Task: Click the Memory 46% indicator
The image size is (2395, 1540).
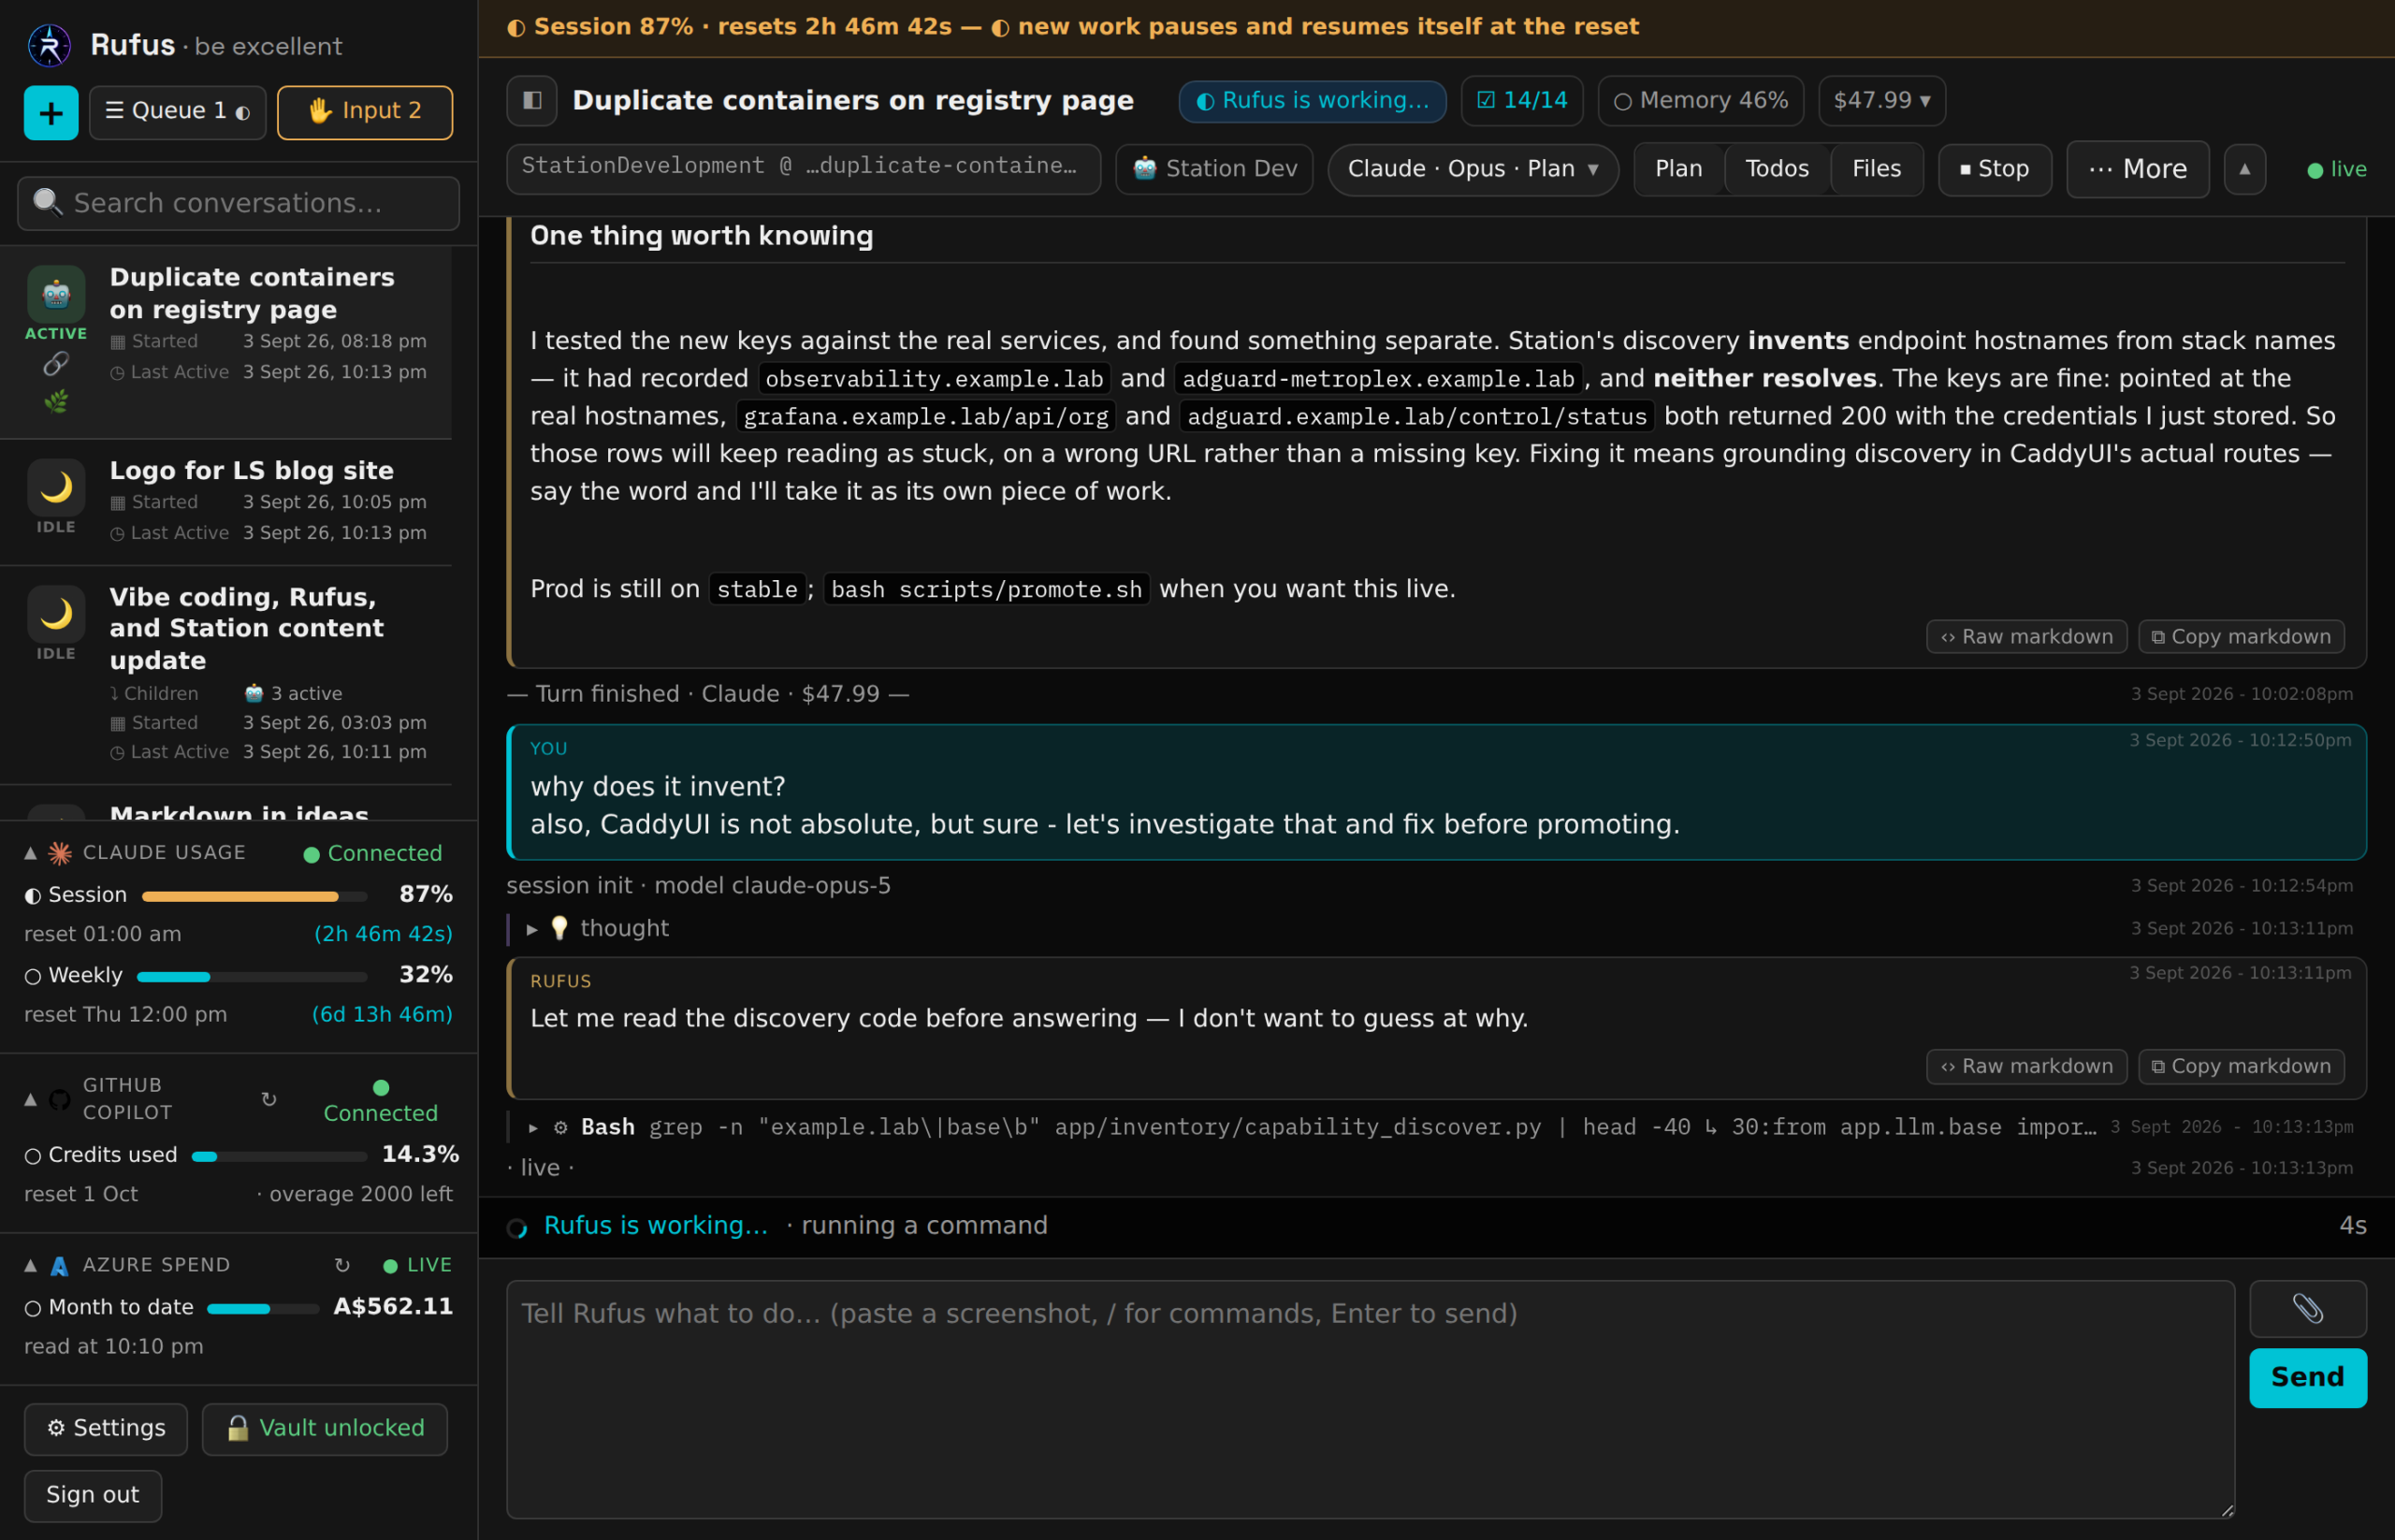Action: tap(1700, 101)
